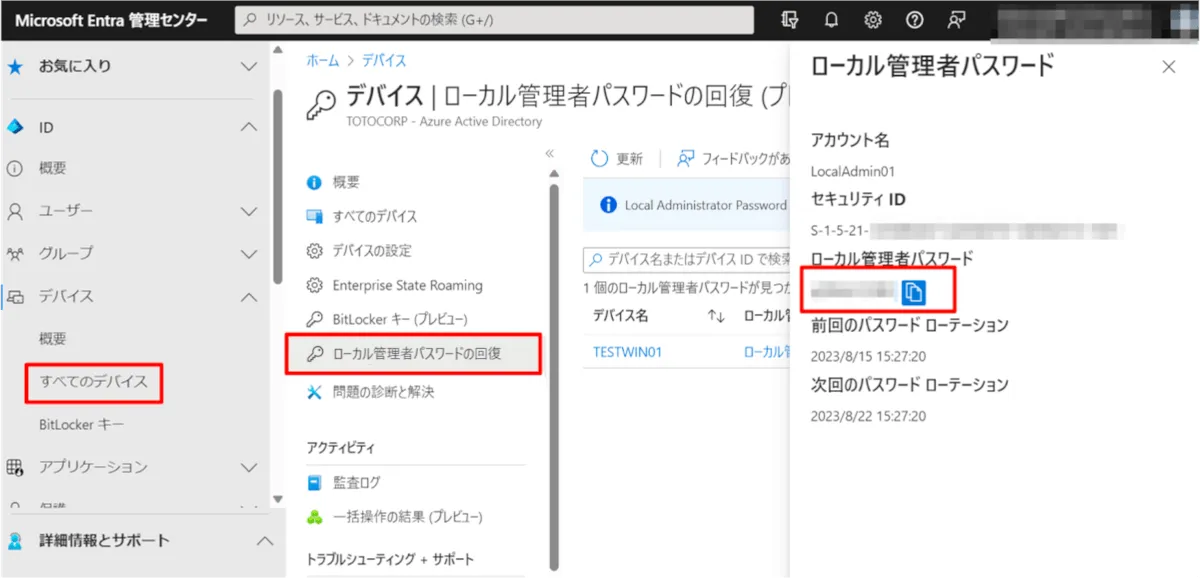
Task: Open Cloud Shell portal icon in top bar
Action: click(791, 20)
